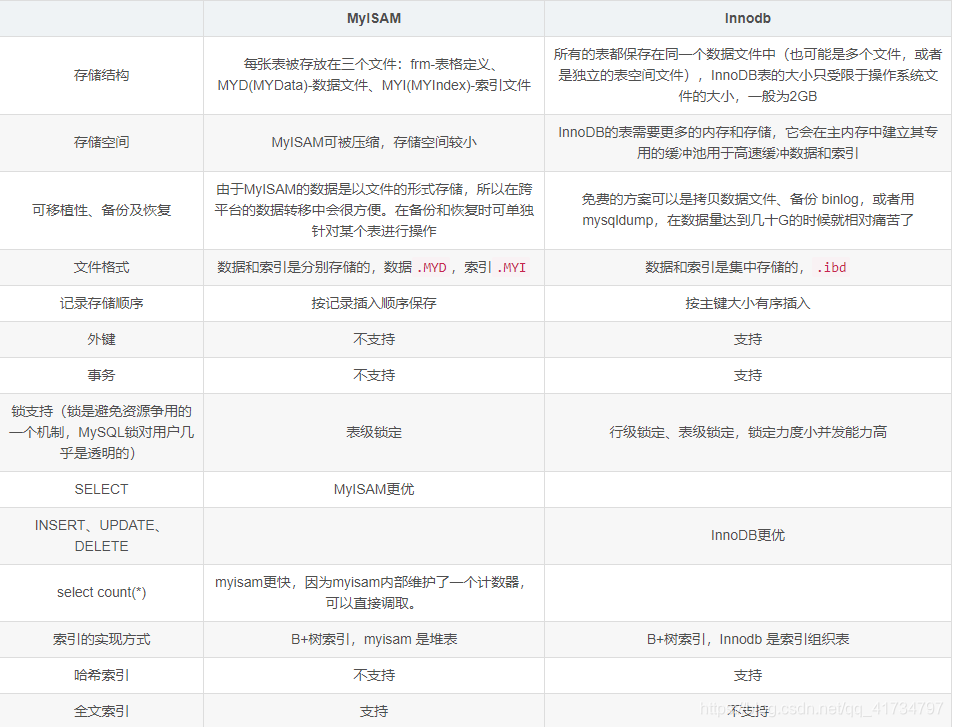The image size is (953, 727).
Task: Select MyISAM 可移植性 cross-platform description cell
Action: pyautogui.click(x=374, y=210)
